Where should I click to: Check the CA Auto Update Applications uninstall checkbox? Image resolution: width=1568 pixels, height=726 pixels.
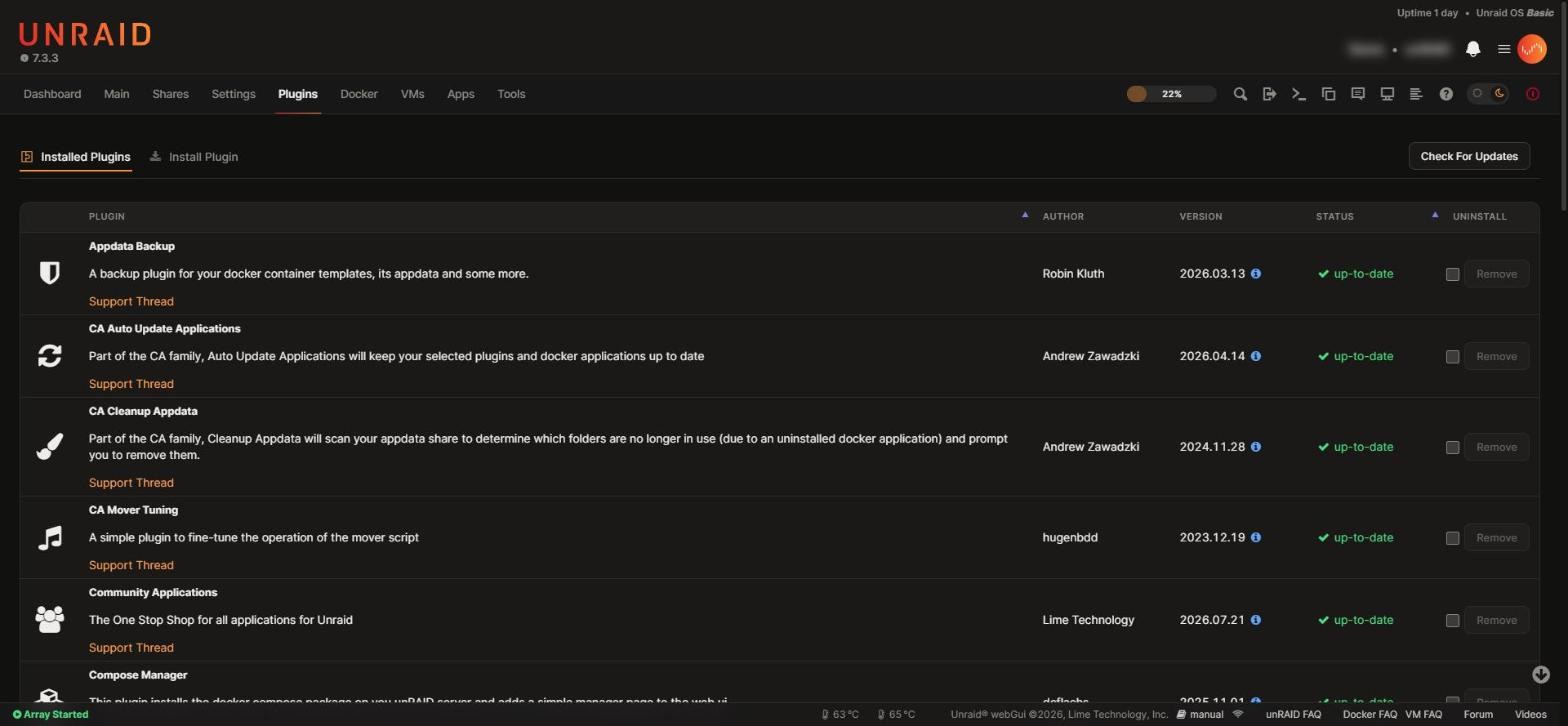pyautogui.click(x=1453, y=357)
